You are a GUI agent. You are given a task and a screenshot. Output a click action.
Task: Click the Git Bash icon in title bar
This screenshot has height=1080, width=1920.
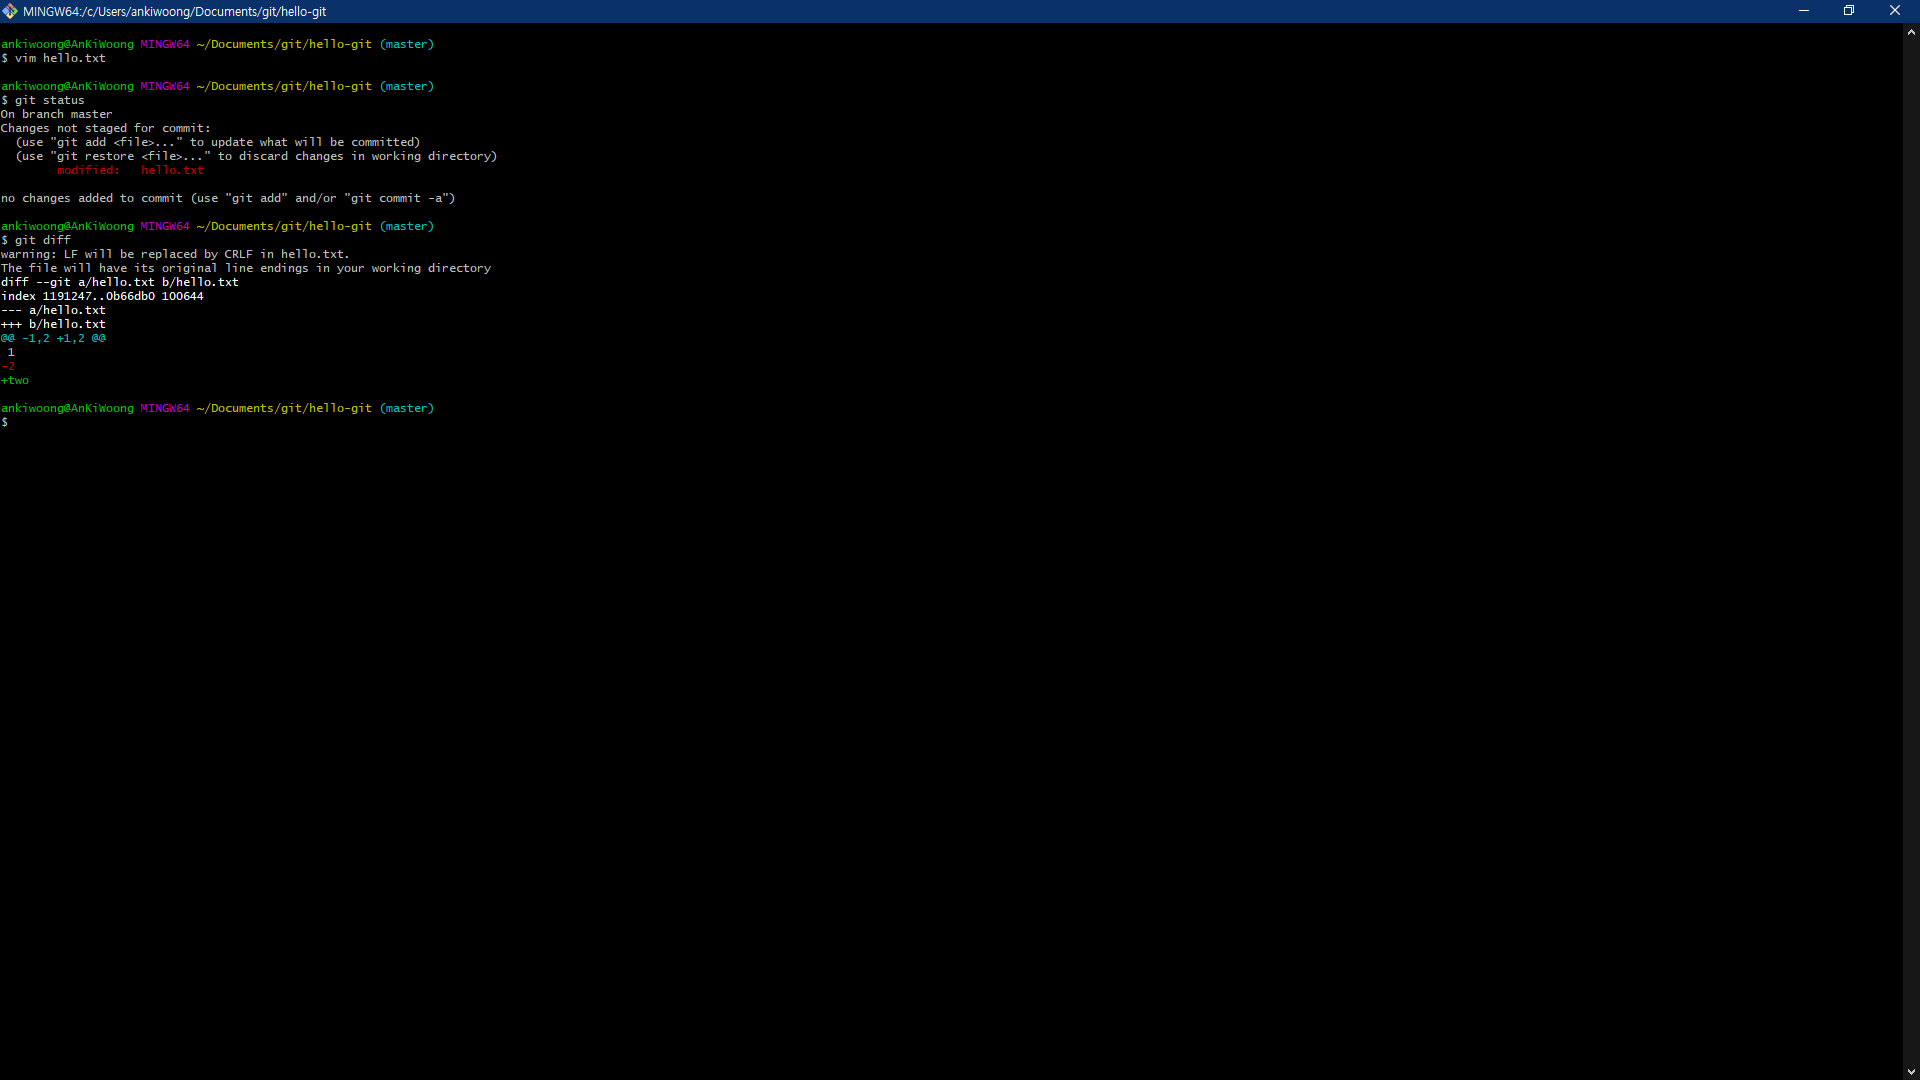click(x=10, y=11)
